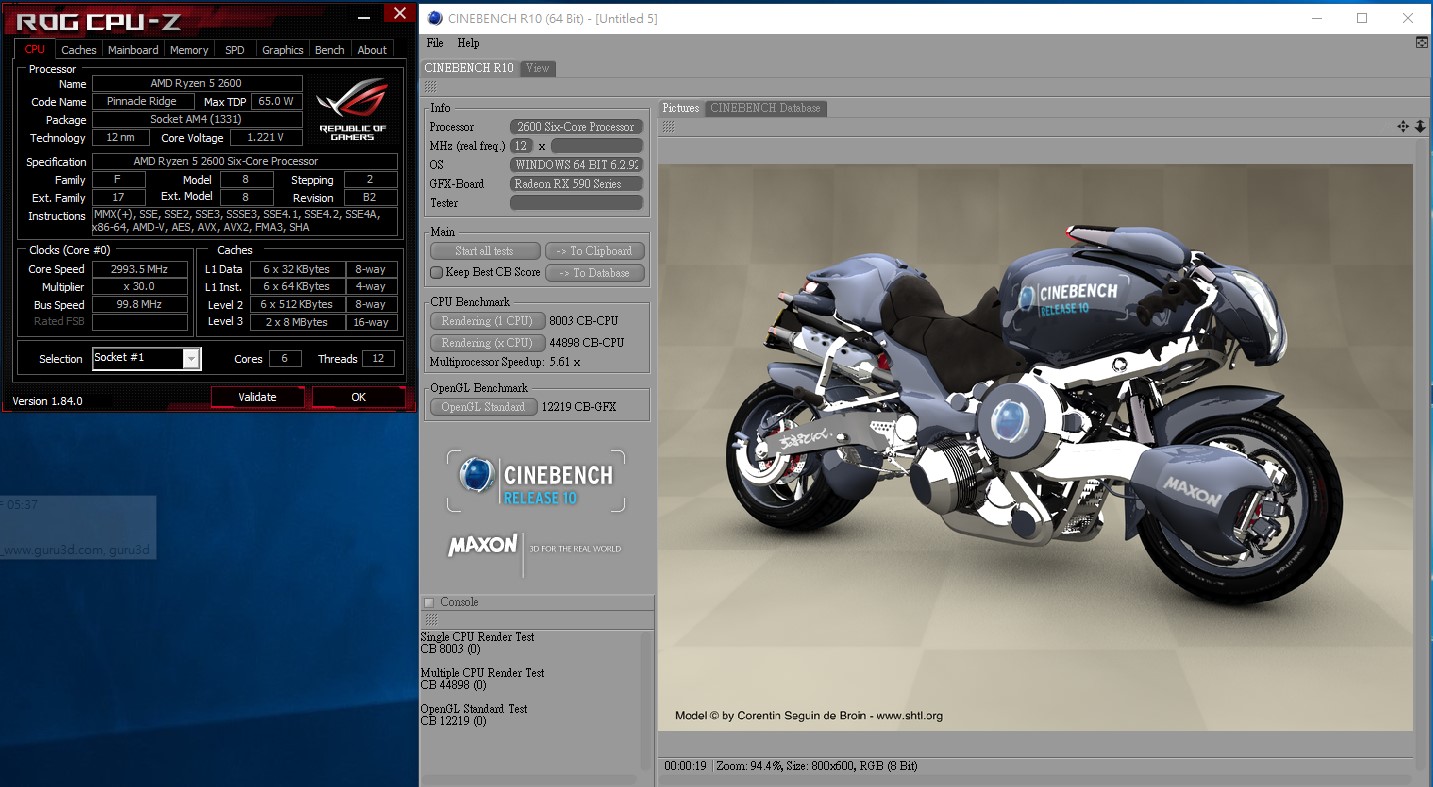Switch to the View tab
Image resolution: width=1433 pixels, height=787 pixels.
tap(538, 69)
